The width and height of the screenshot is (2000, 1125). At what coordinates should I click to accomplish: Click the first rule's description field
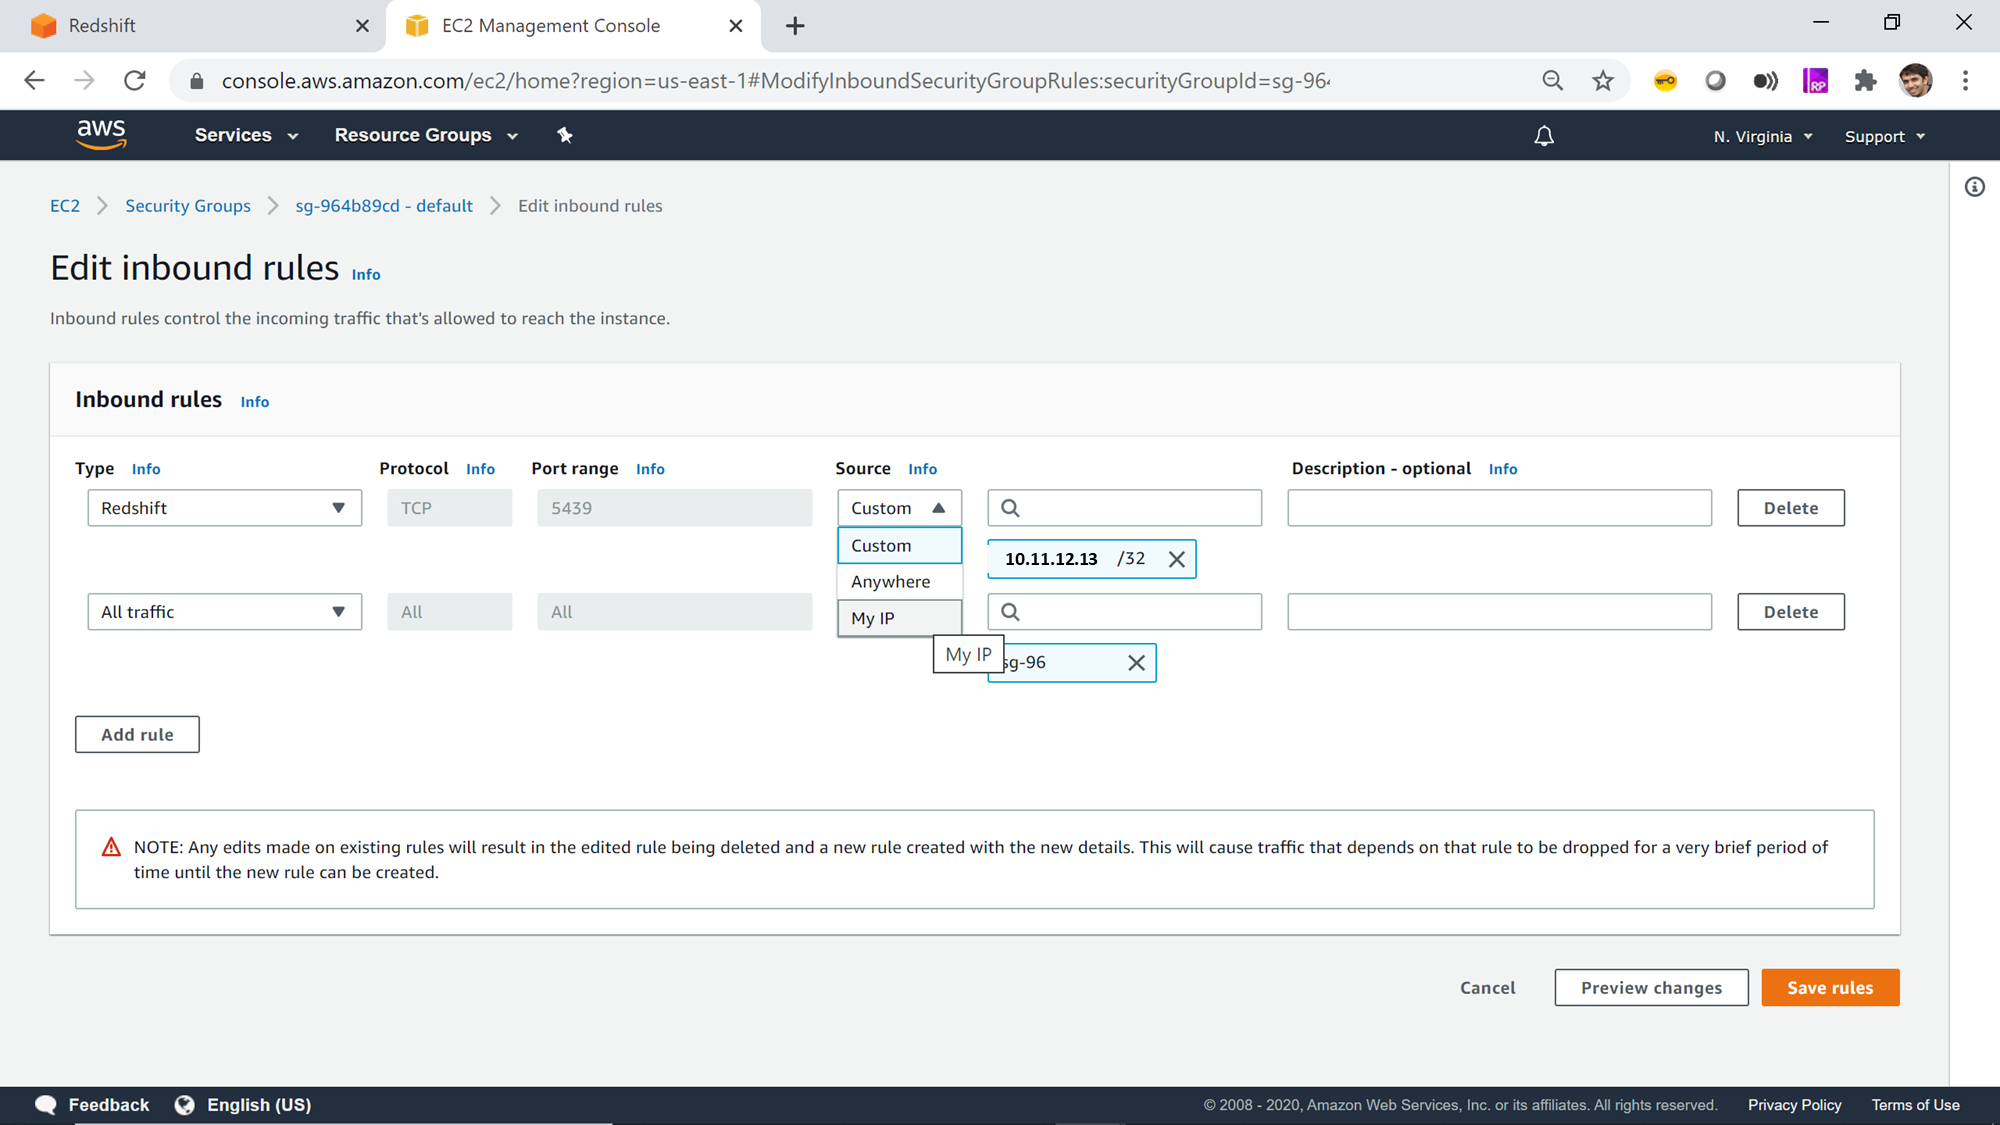pos(1498,508)
